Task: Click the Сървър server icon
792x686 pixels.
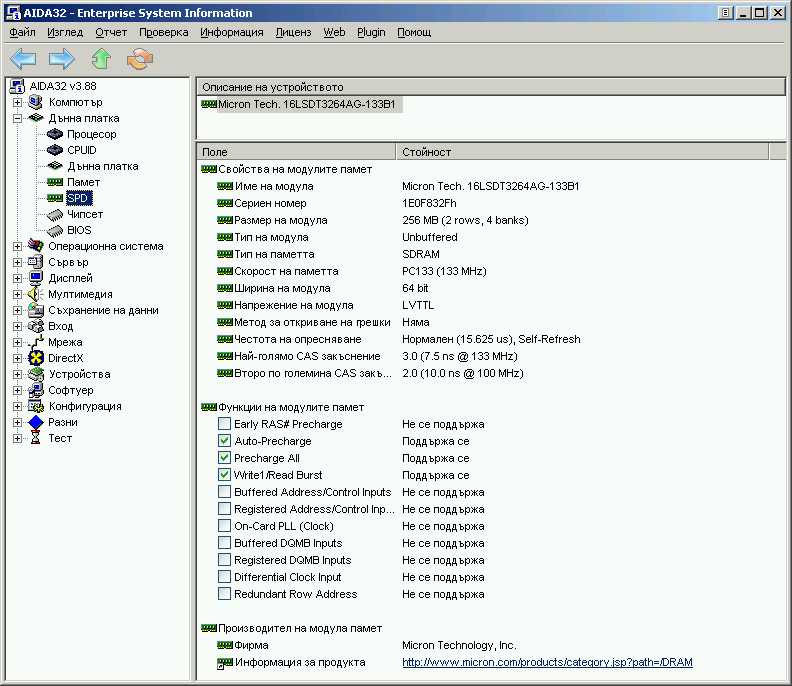Action: (x=35, y=262)
